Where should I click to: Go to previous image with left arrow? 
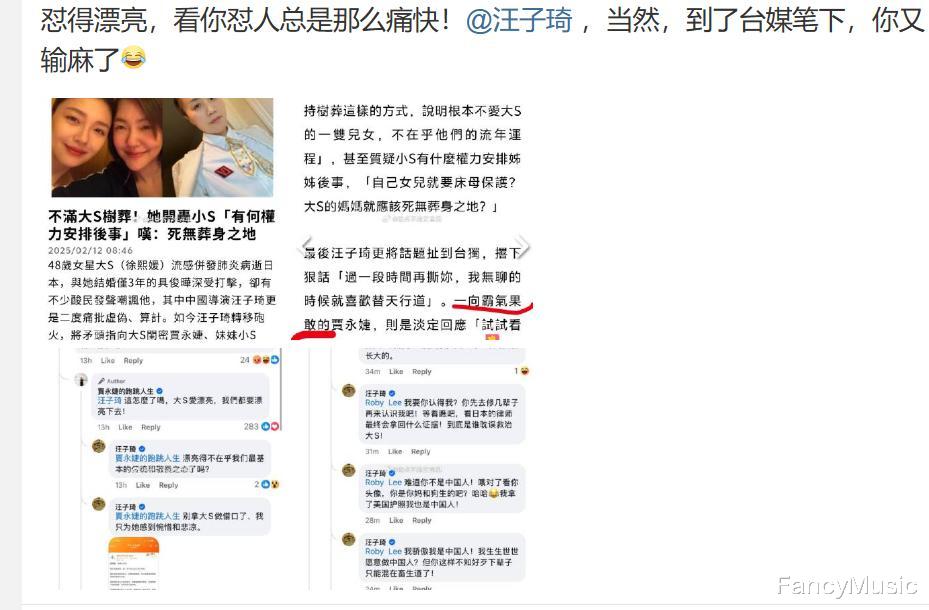point(307,246)
